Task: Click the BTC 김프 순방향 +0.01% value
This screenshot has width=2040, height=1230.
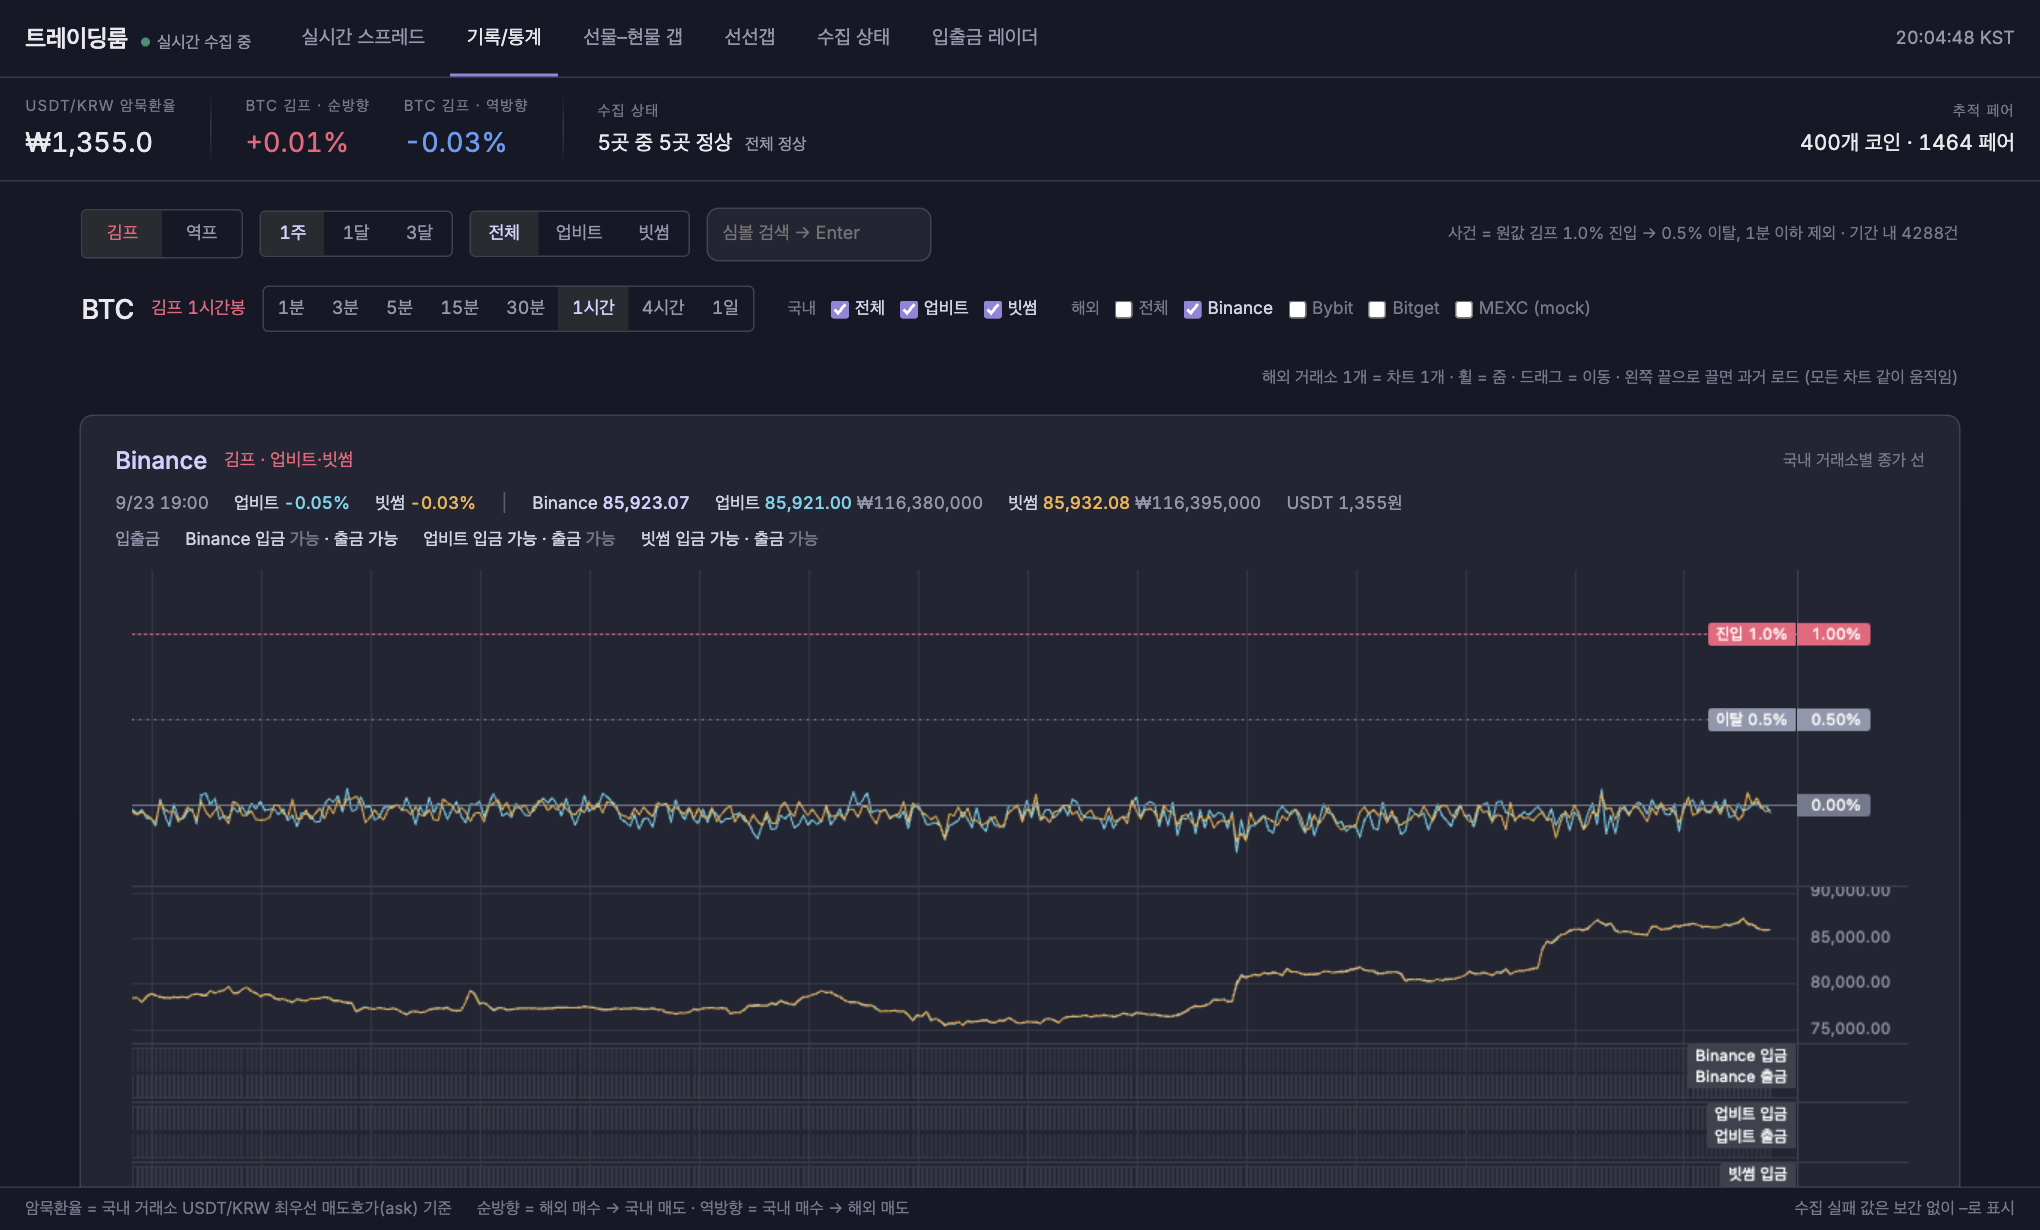Action: [x=297, y=142]
